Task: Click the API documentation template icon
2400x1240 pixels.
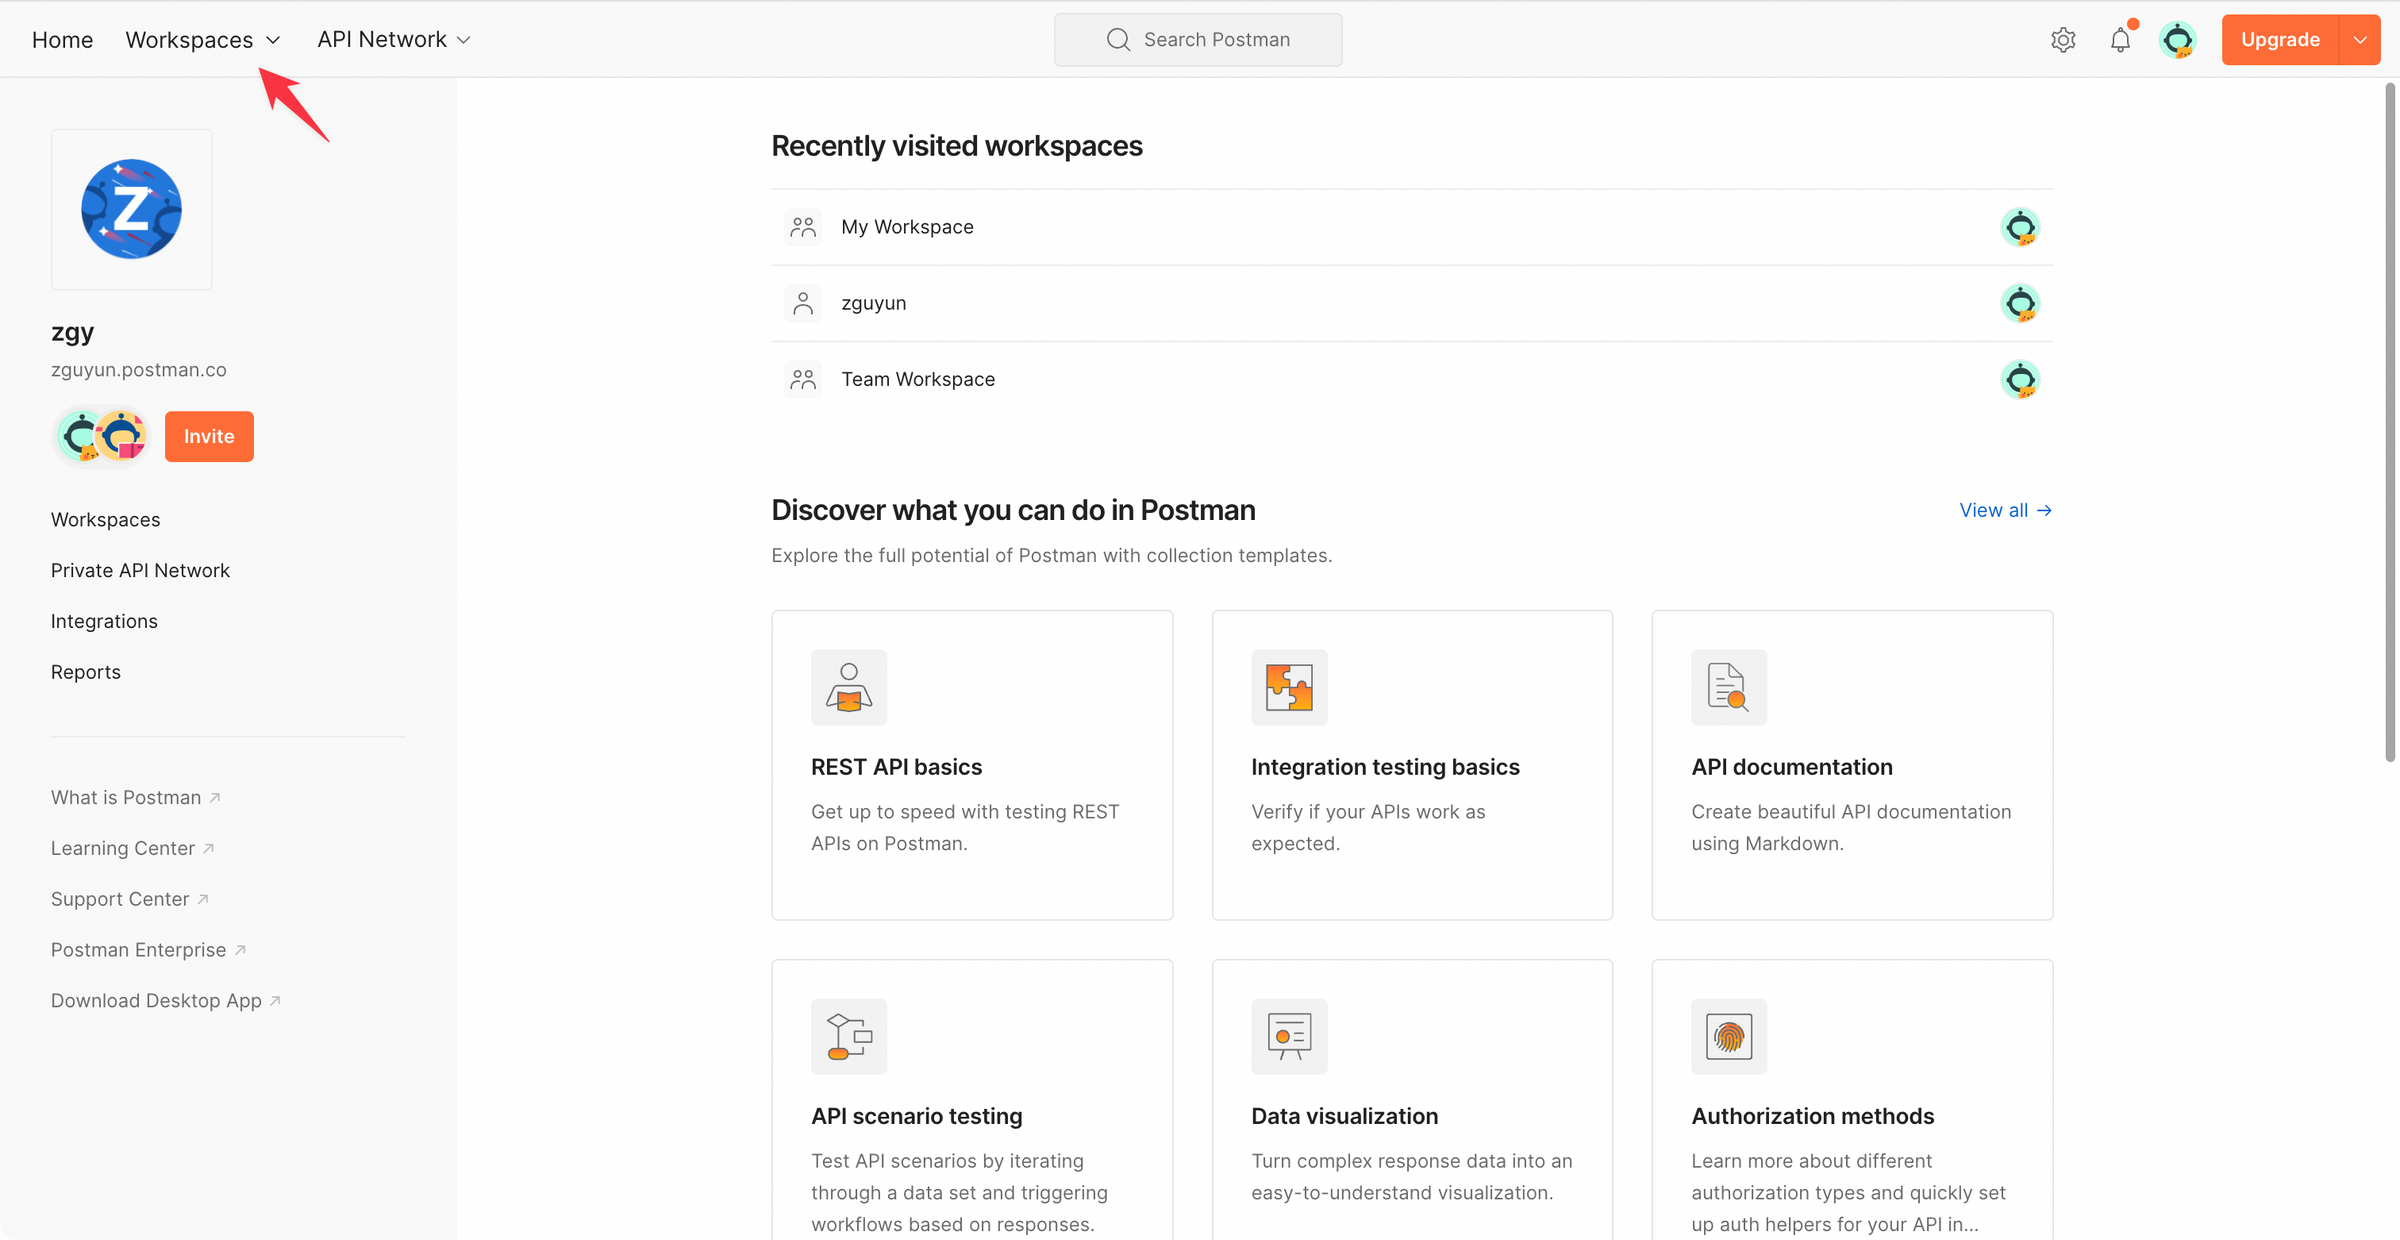Action: (1729, 687)
